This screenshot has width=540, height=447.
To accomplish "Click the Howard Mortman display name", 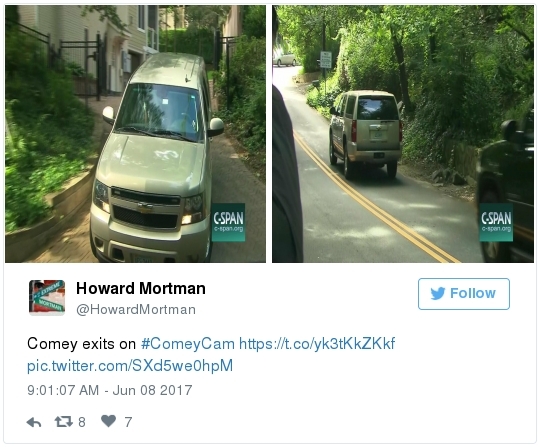I will click(x=141, y=288).
